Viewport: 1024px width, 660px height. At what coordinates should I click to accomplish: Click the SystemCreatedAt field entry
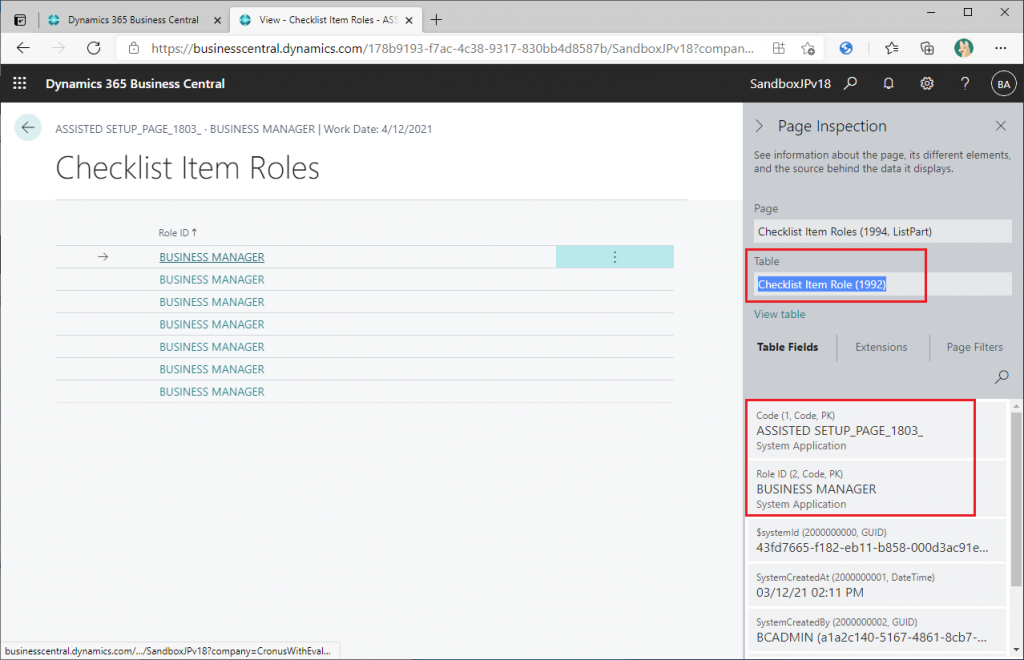pyautogui.click(x=876, y=585)
